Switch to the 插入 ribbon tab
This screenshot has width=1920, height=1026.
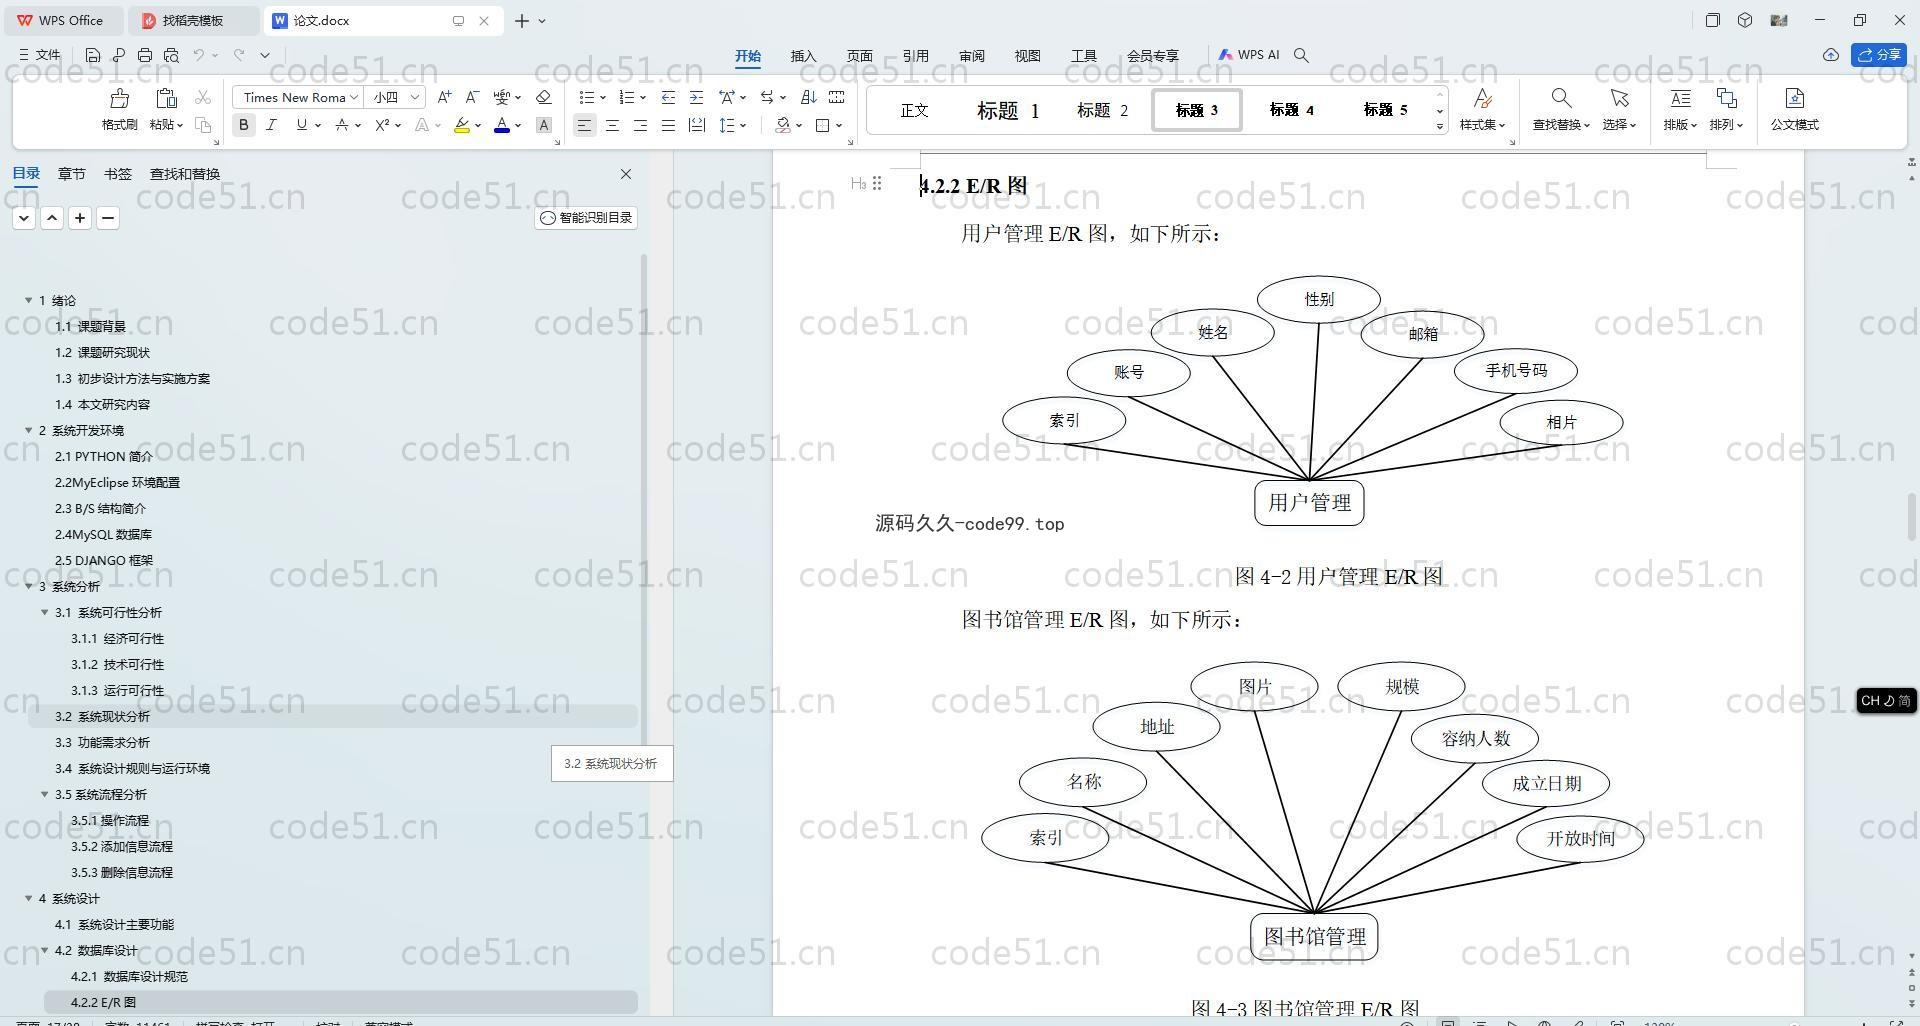pos(803,56)
